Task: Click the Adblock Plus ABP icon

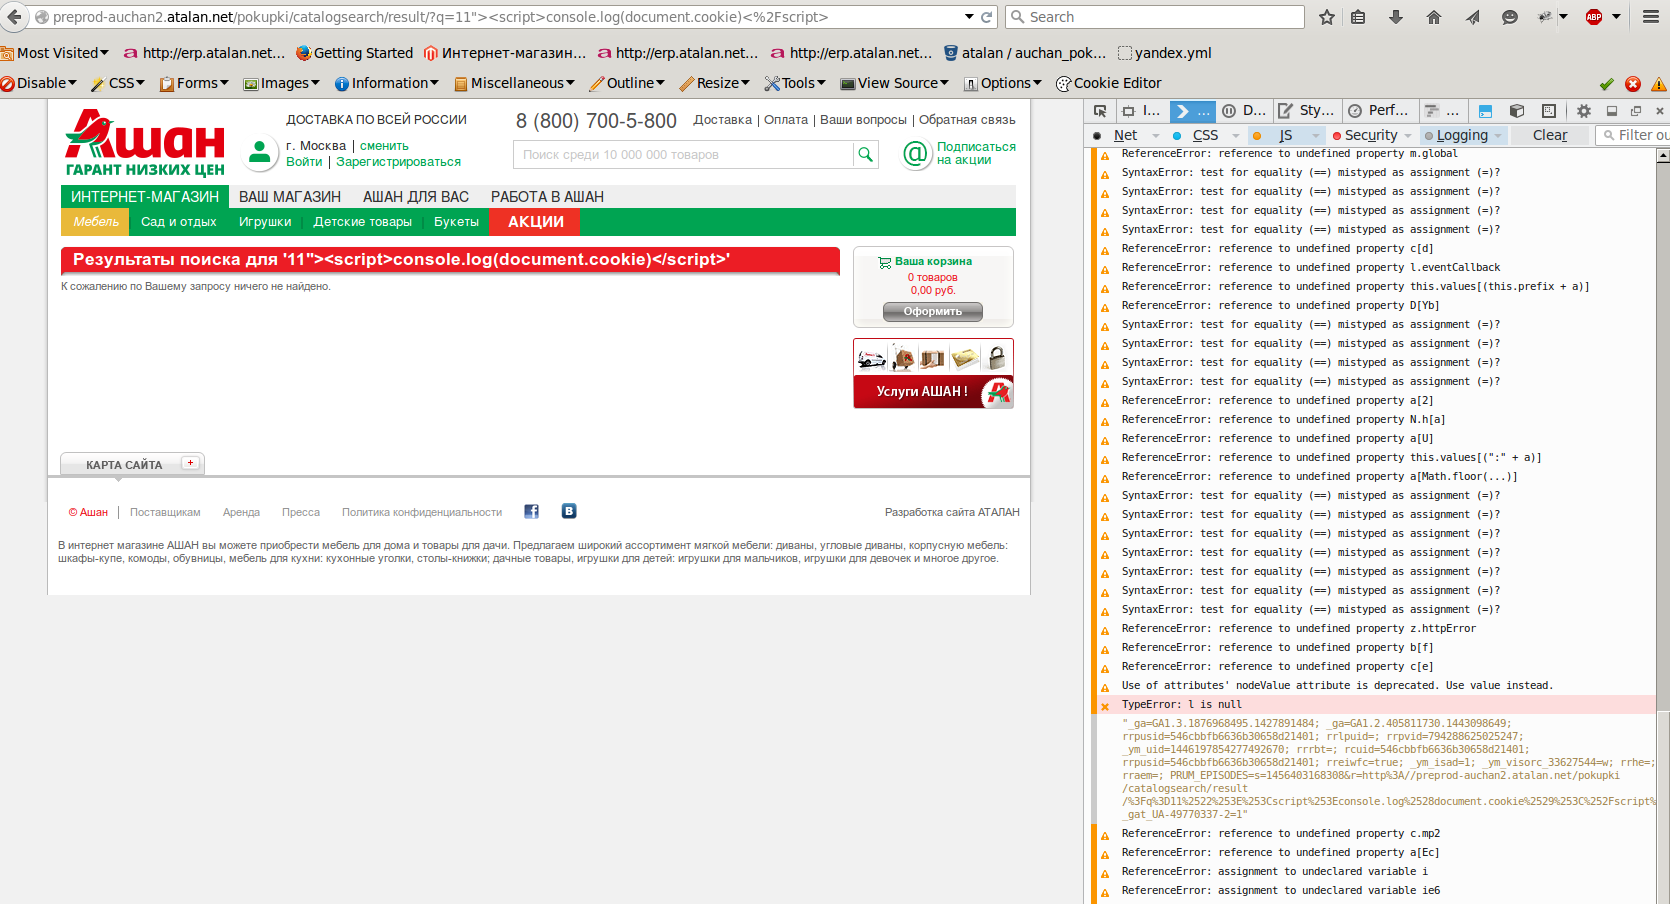Action: point(1594,17)
